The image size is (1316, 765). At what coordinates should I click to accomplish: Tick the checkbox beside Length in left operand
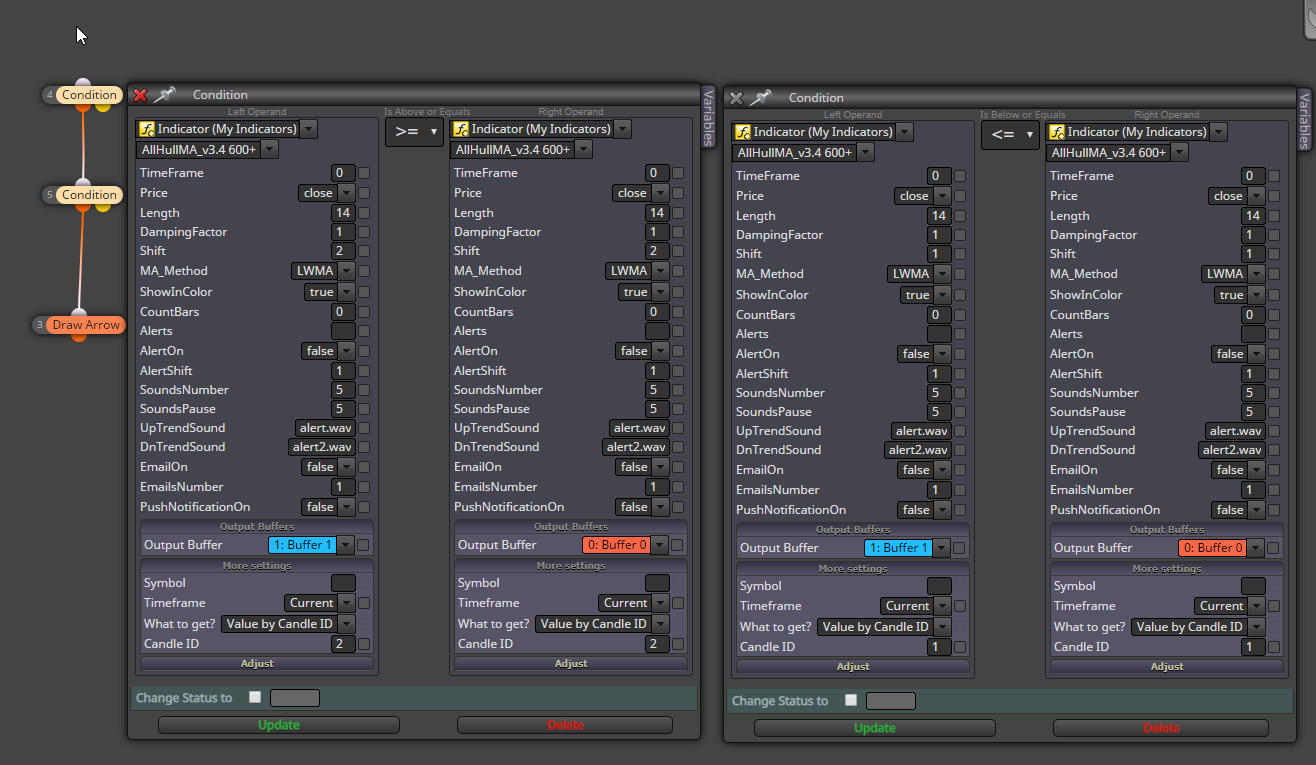[364, 213]
